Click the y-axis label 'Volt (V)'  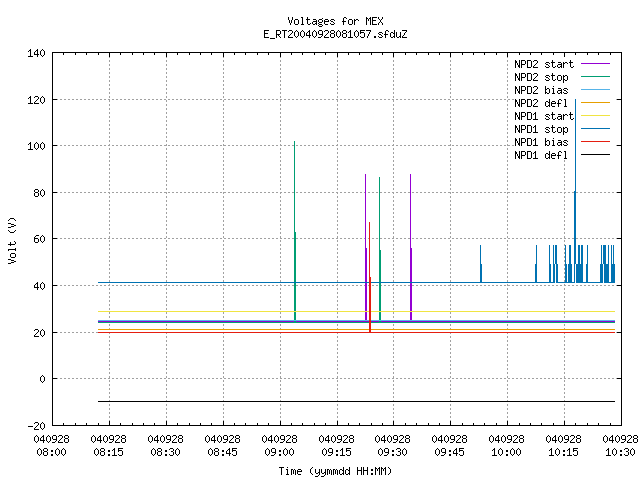(13, 240)
